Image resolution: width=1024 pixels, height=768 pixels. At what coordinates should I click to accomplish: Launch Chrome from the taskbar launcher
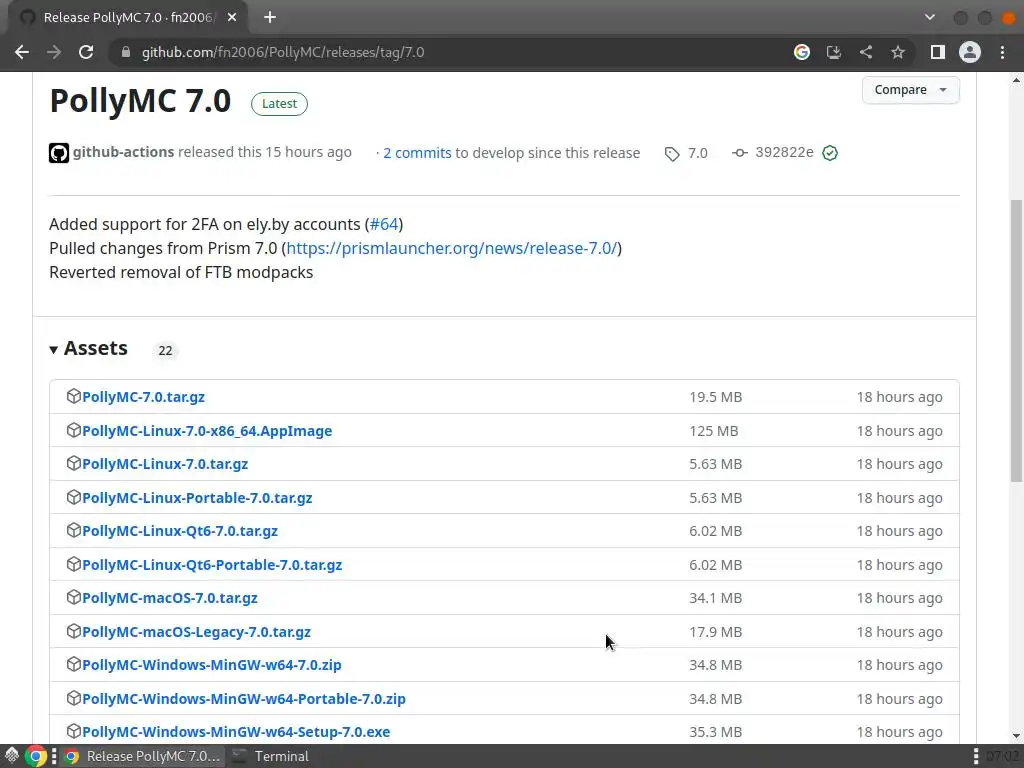tap(37, 756)
